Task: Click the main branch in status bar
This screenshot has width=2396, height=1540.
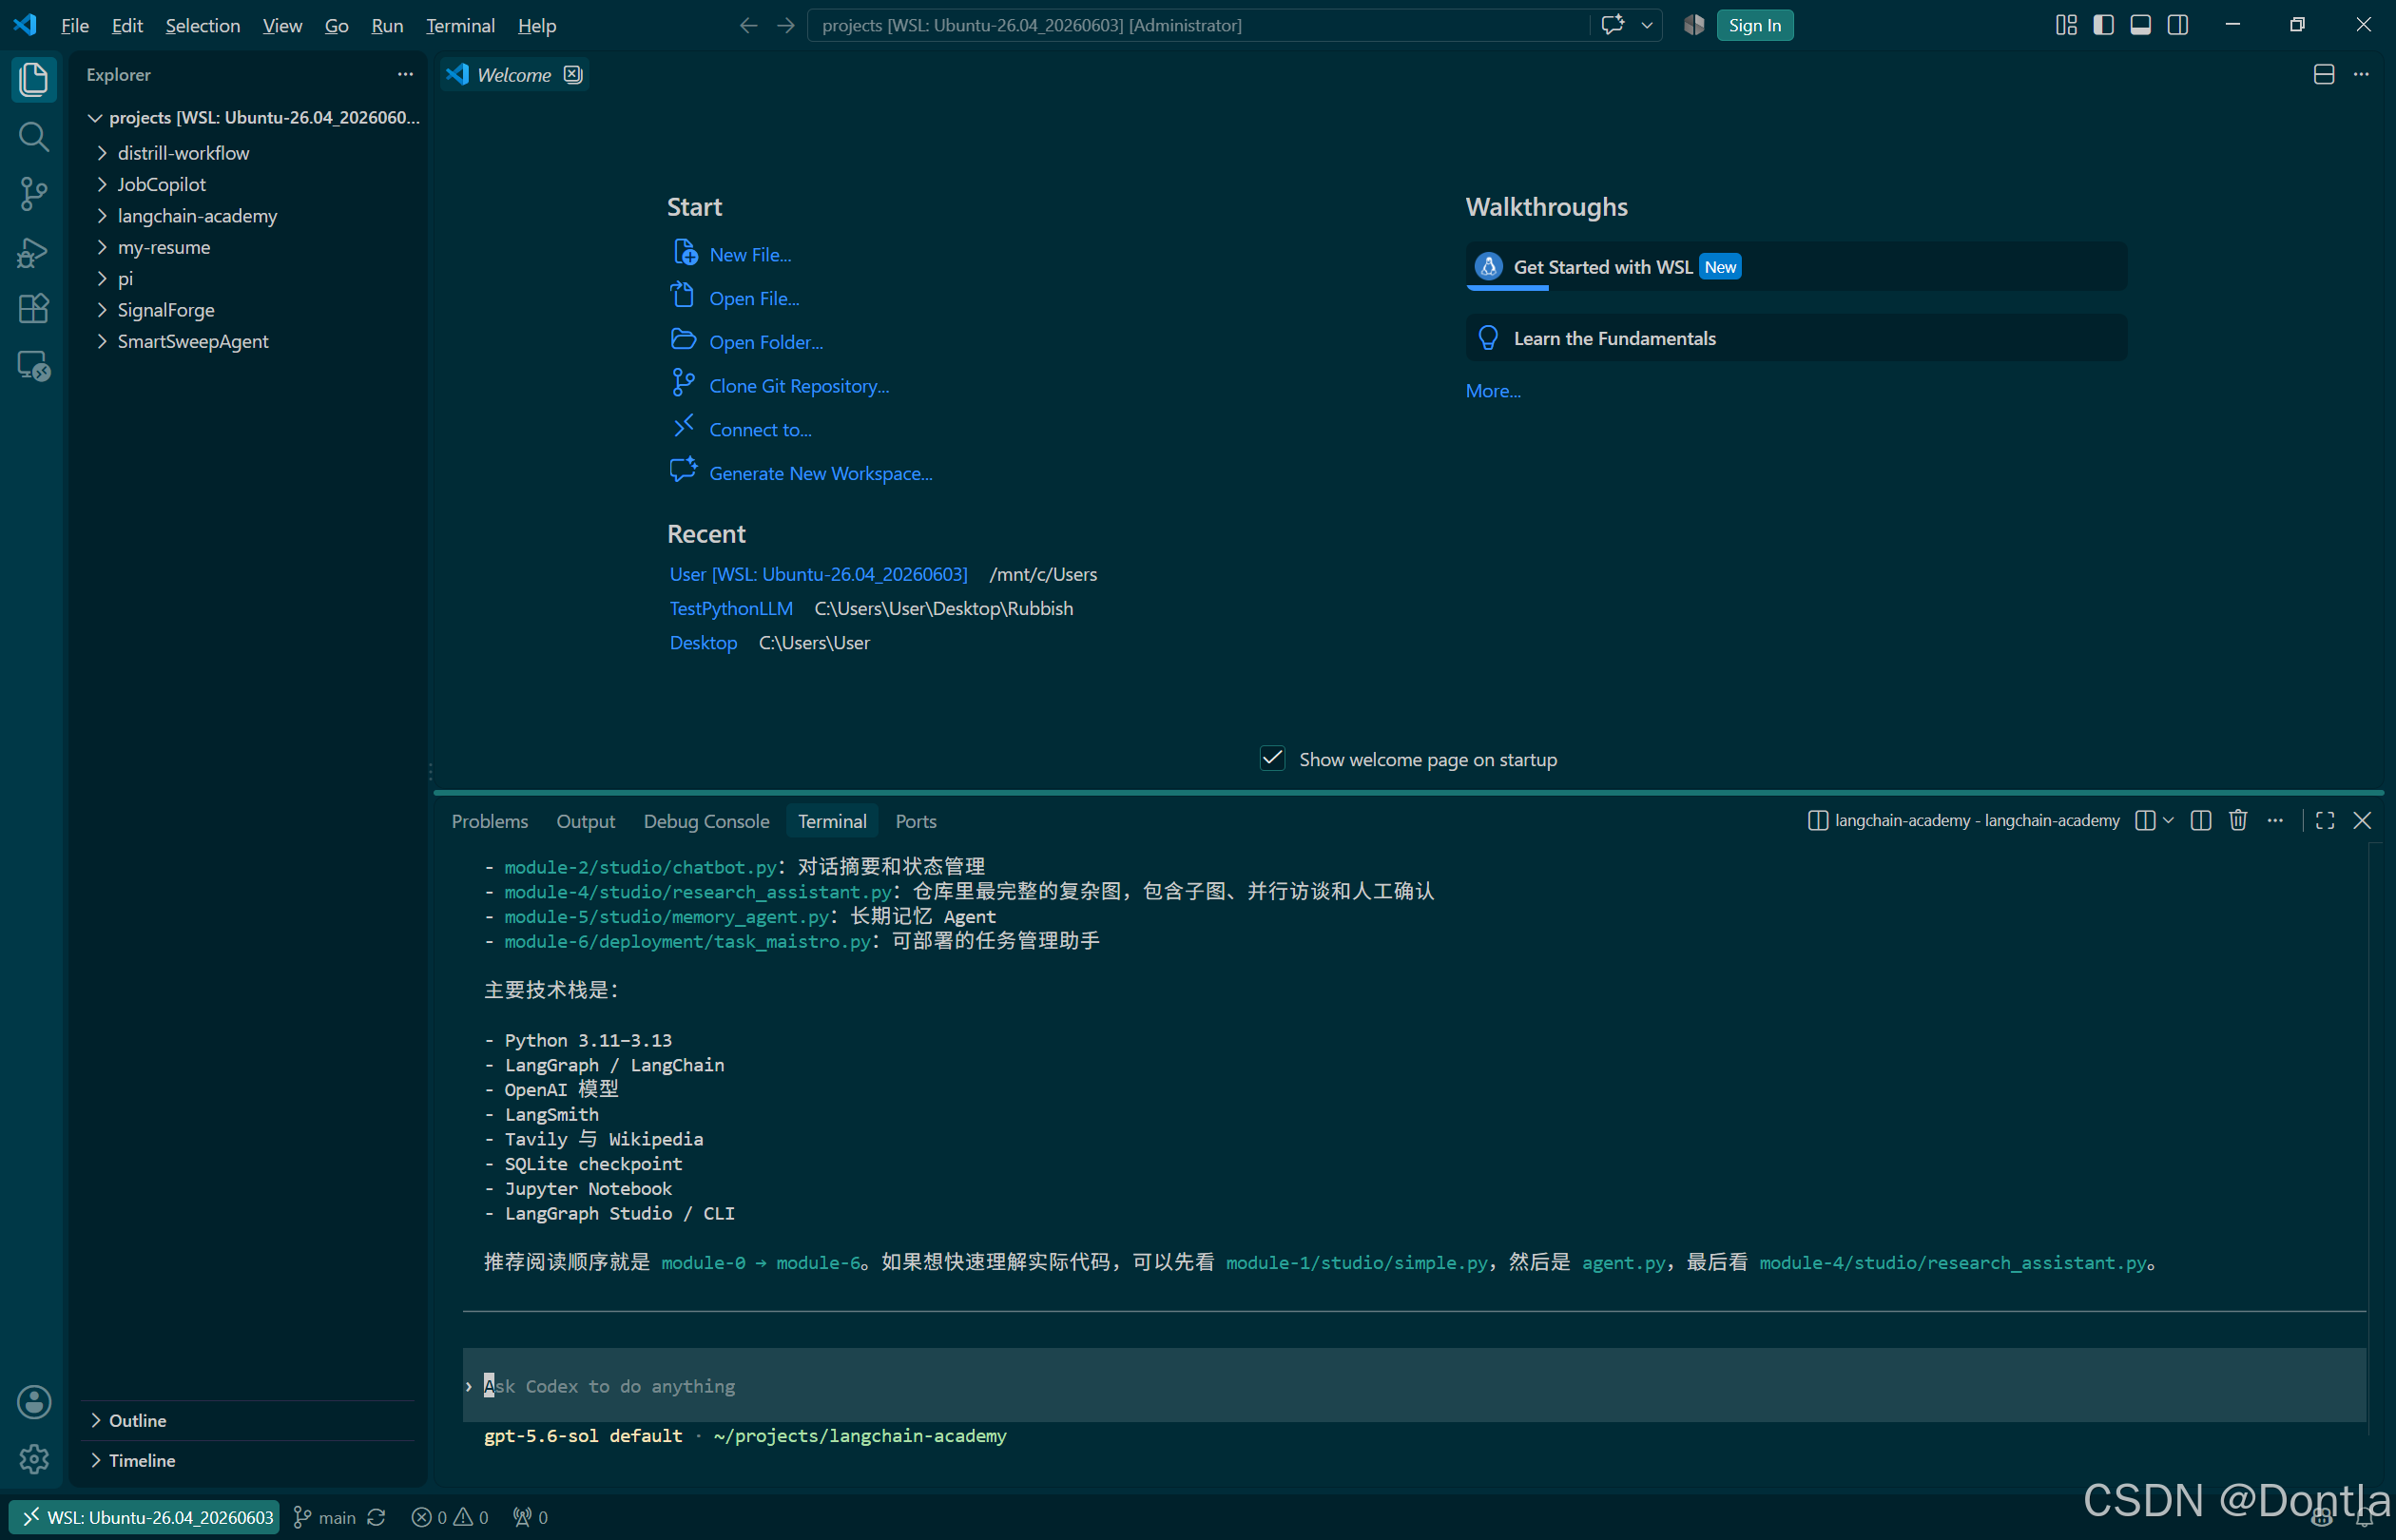Action: (x=326, y=1517)
